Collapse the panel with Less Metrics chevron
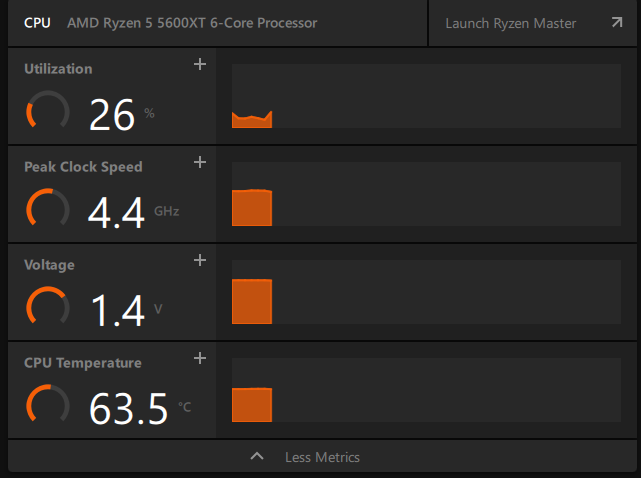 (x=257, y=457)
